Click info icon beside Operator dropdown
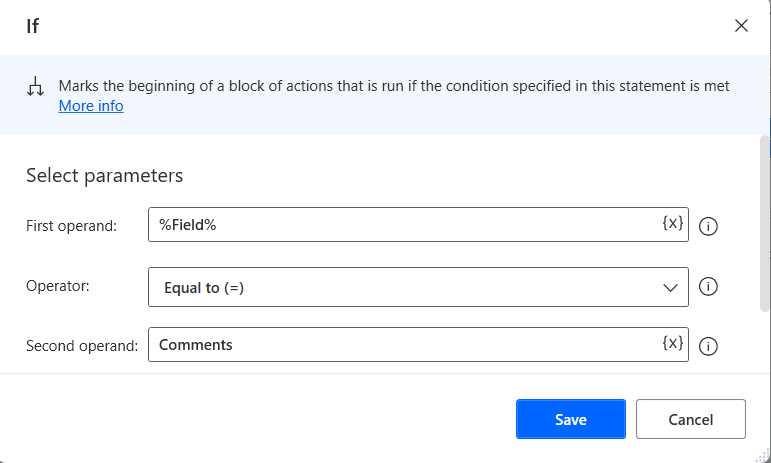 point(708,287)
